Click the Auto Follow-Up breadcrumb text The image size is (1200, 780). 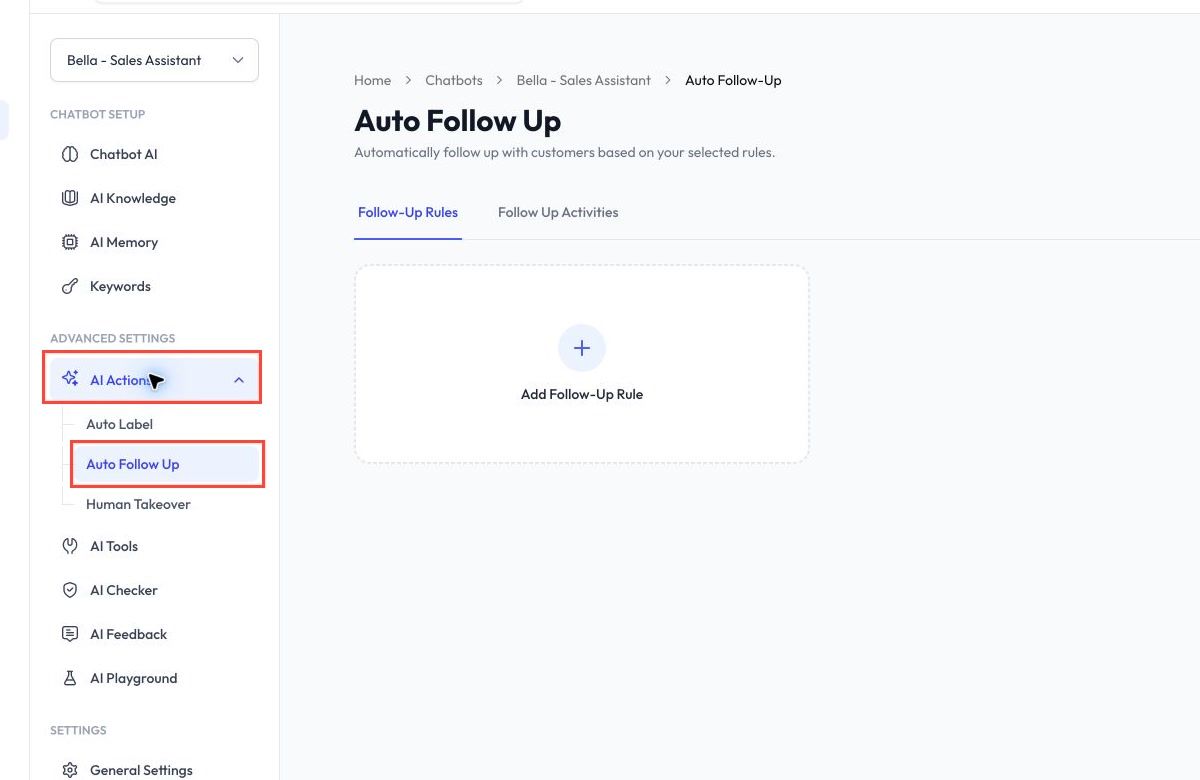[x=733, y=80]
